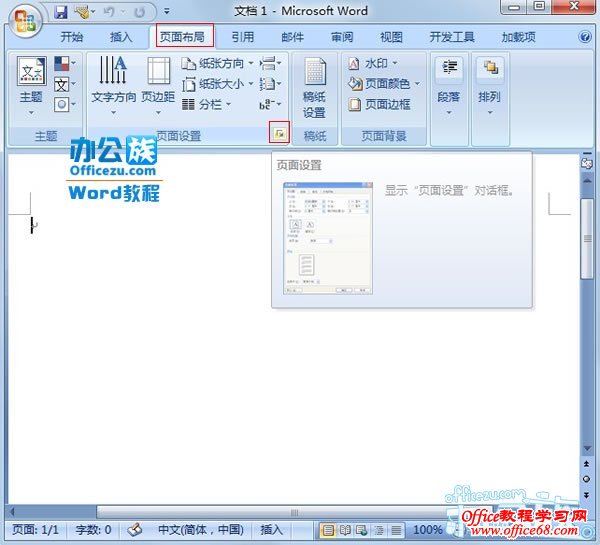Select the 开发工具 tab
The height and width of the screenshot is (545, 600).
point(452,37)
